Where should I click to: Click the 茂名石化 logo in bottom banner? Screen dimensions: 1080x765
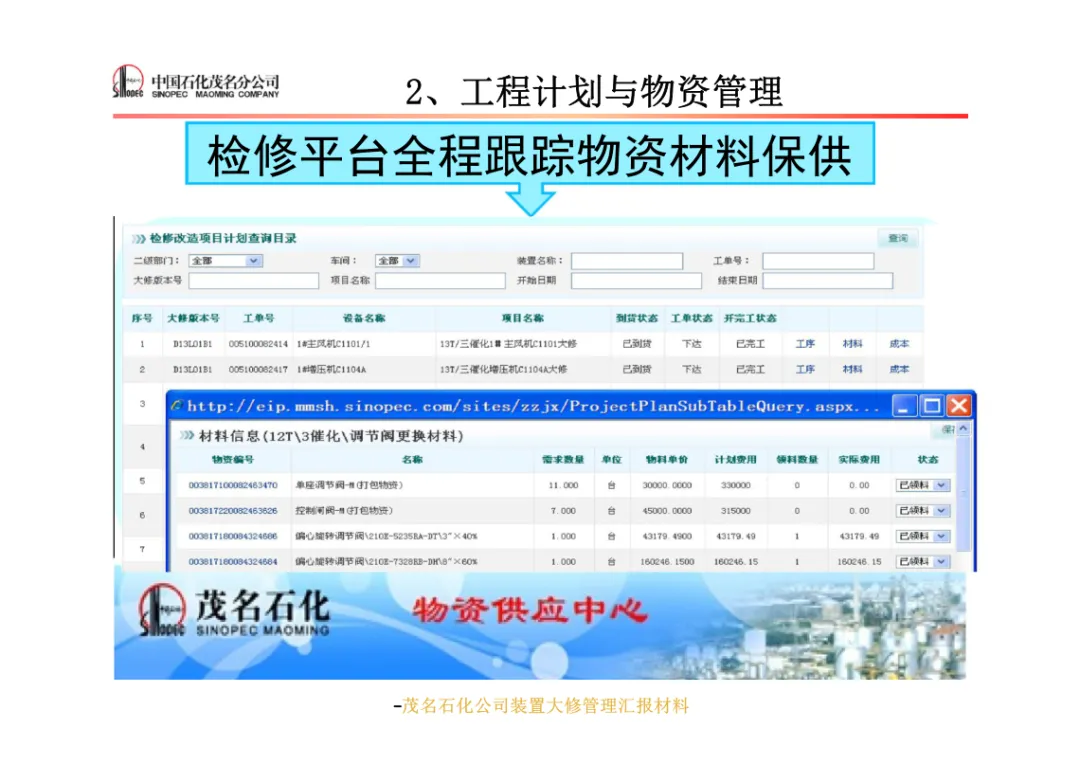234,610
